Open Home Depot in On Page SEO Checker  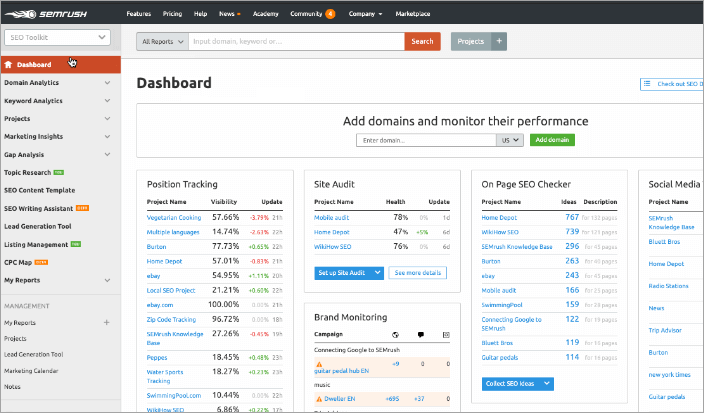click(499, 218)
